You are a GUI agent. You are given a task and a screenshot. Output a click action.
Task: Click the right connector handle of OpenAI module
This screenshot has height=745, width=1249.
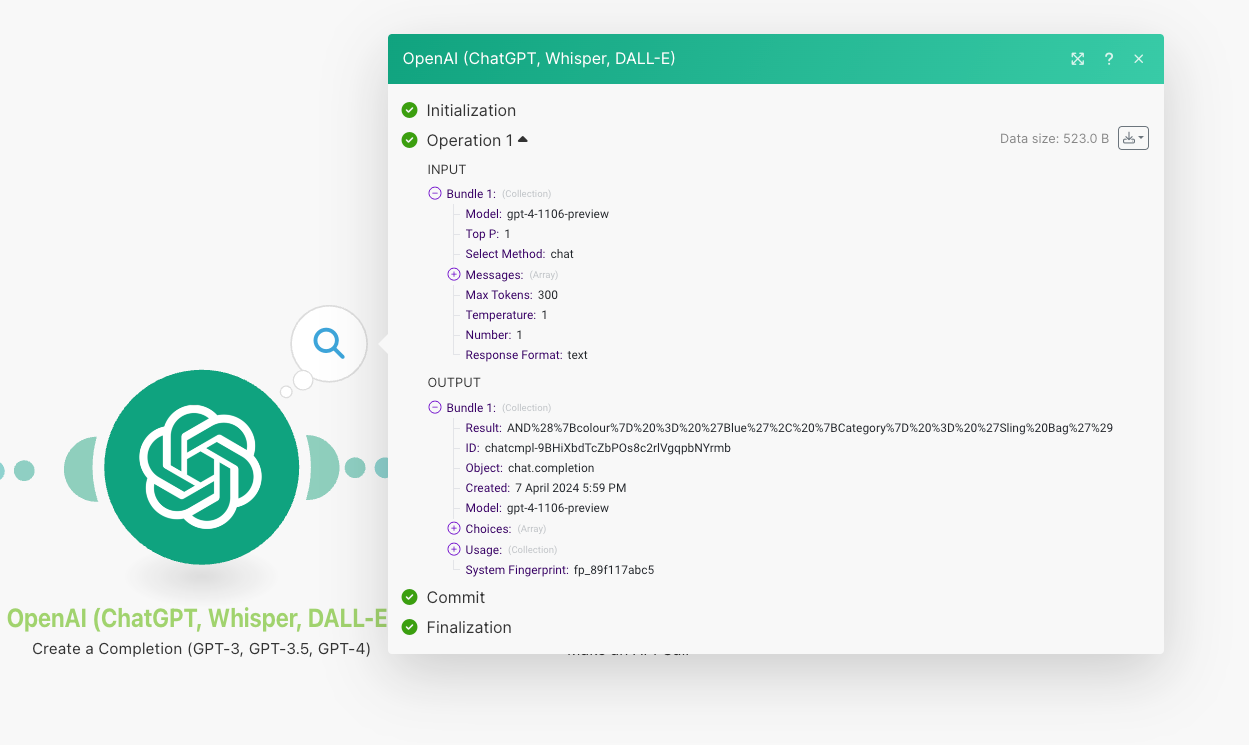click(x=322, y=467)
